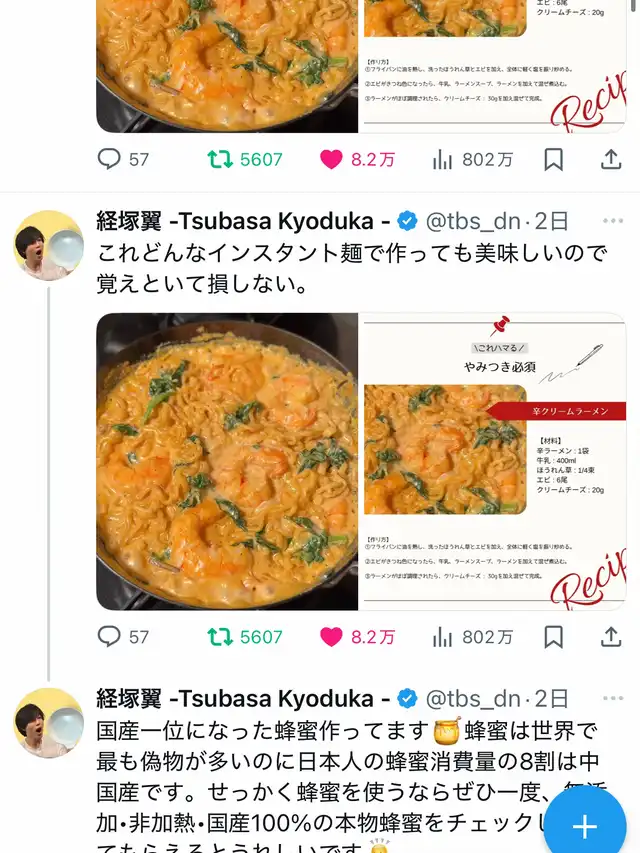Unlike the middle ramen tweet via its heart

[331, 636]
